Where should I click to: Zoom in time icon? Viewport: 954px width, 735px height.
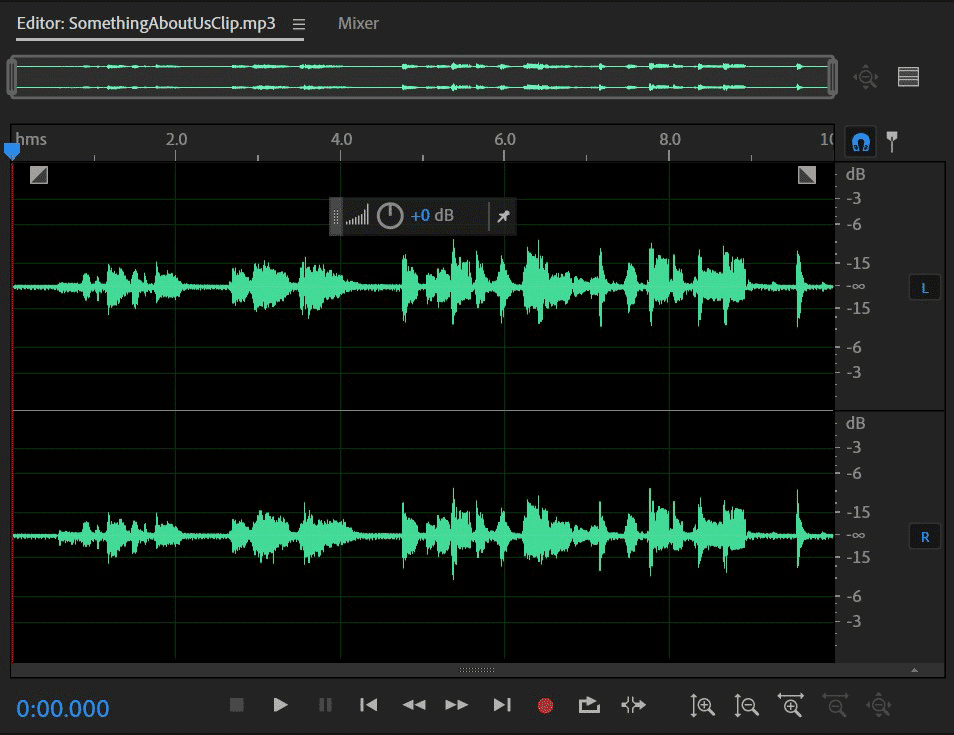click(x=791, y=705)
